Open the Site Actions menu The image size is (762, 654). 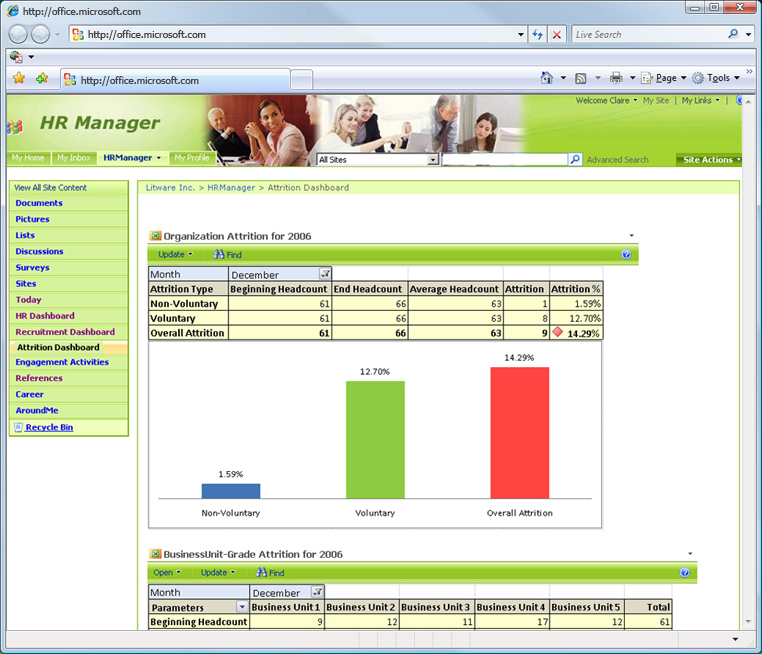[x=711, y=159]
